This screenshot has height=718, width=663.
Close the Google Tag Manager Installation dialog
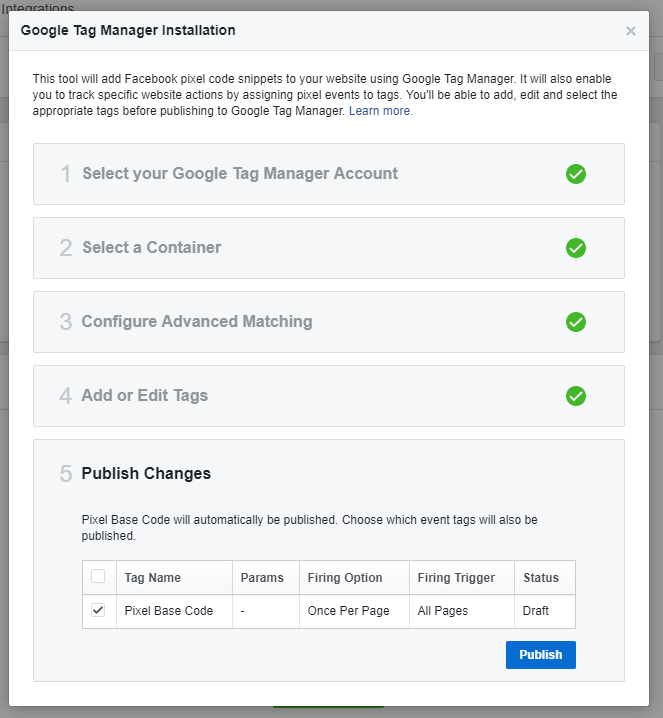630,31
